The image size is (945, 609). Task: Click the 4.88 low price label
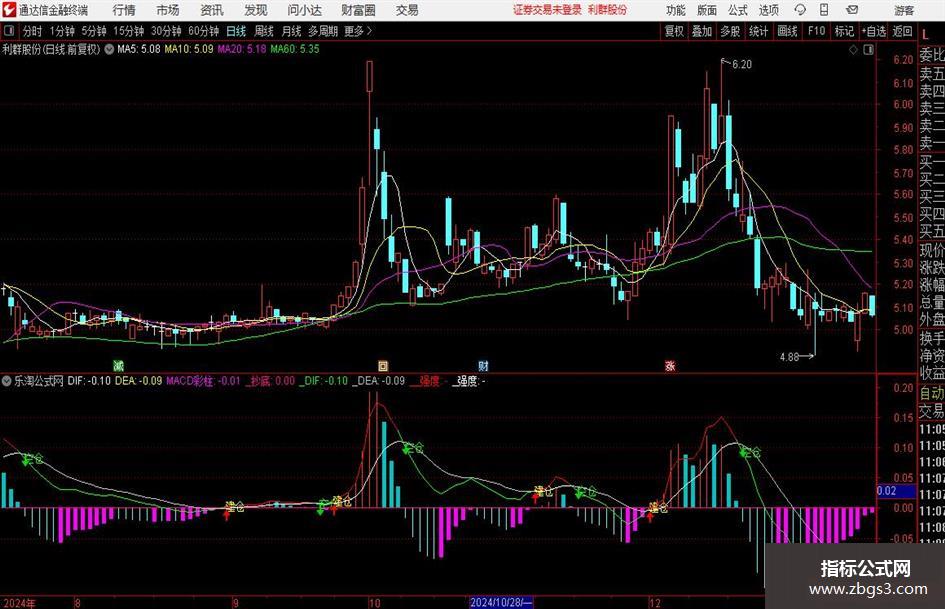point(789,357)
